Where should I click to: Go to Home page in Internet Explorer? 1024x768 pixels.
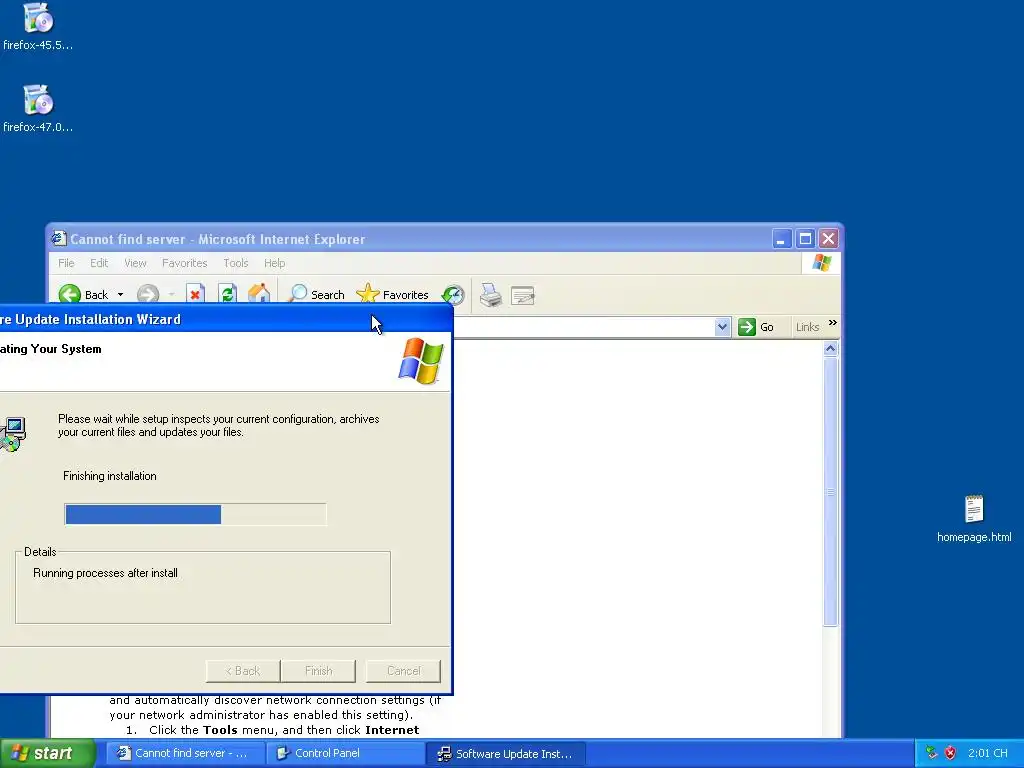pos(259,295)
